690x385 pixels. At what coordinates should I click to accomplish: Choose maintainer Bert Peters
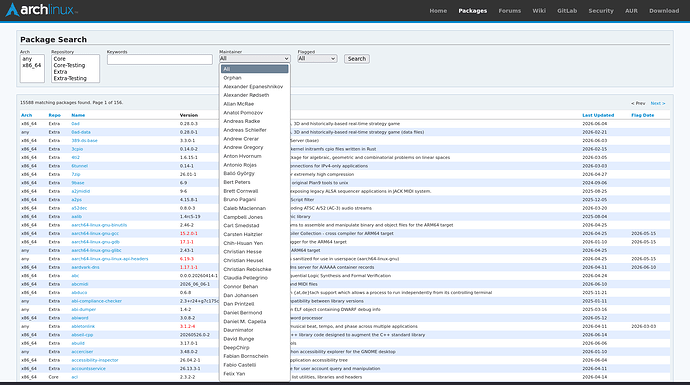click(254, 182)
